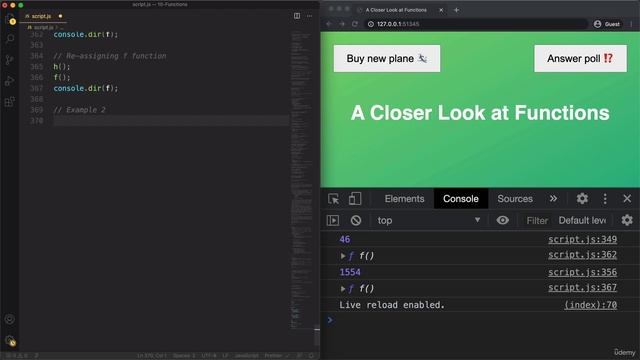This screenshot has height=360, width=640.
Task: Click the Live reload enabled message
Action: click(391, 305)
